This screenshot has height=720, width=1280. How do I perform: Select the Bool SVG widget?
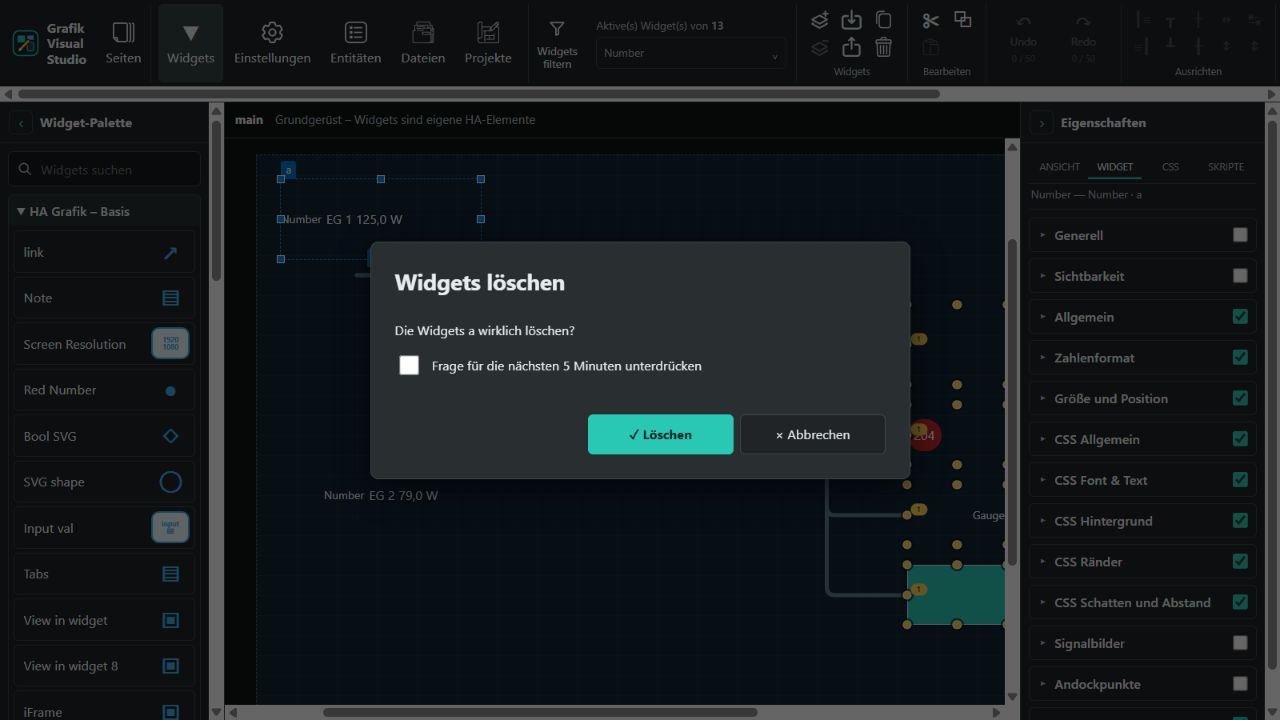pos(104,436)
